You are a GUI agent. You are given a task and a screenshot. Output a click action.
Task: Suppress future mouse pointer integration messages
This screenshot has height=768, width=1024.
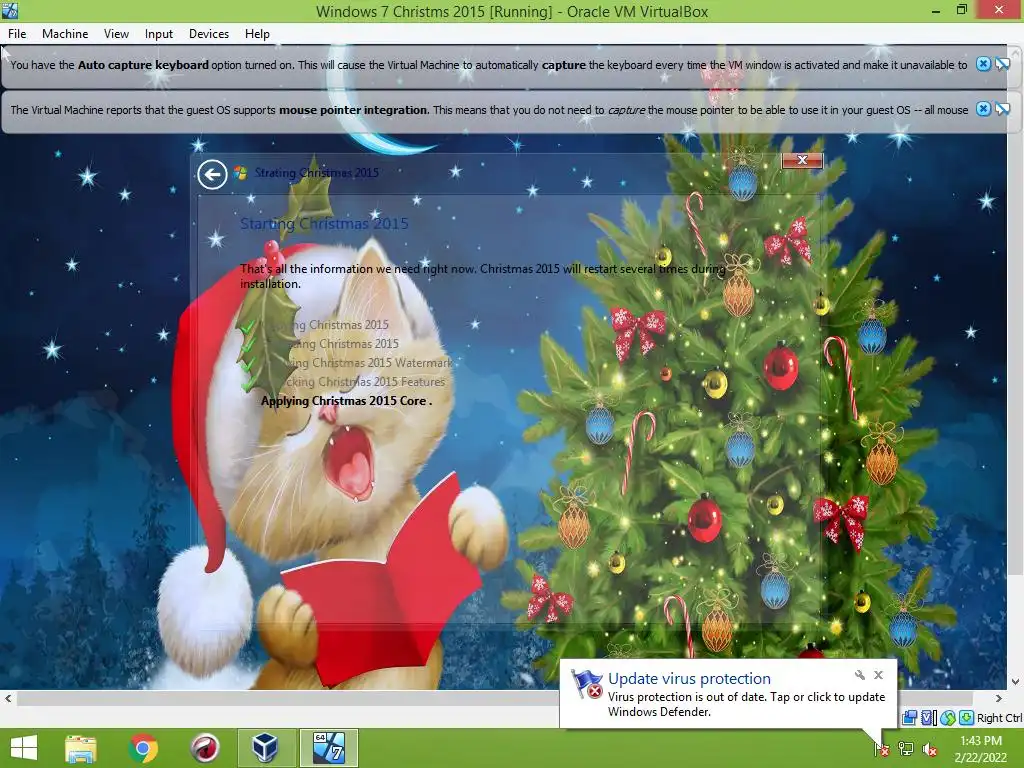[1002, 109]
